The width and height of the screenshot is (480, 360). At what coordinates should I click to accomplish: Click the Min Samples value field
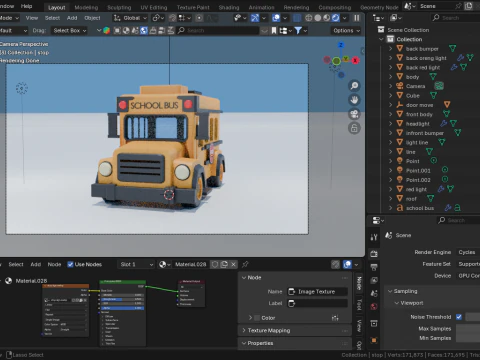click(468, 338)
